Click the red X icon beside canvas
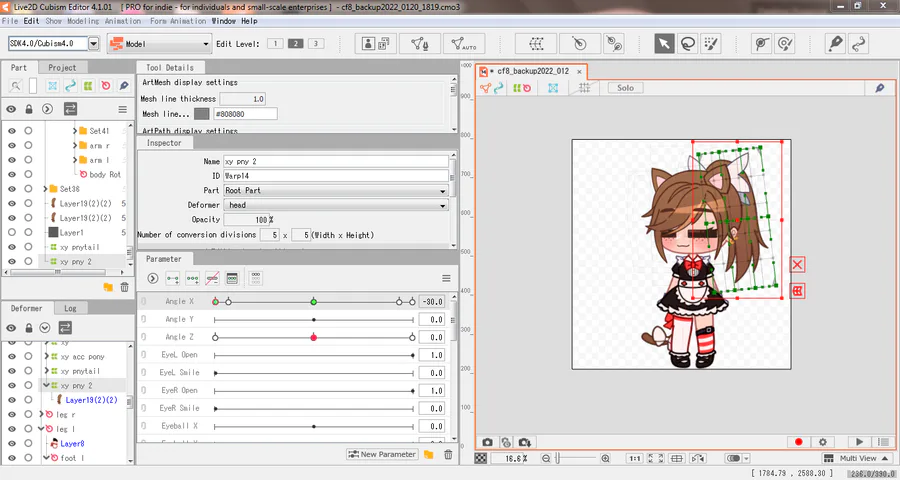This screenshot has height=480, width=900. click(797, 265)
